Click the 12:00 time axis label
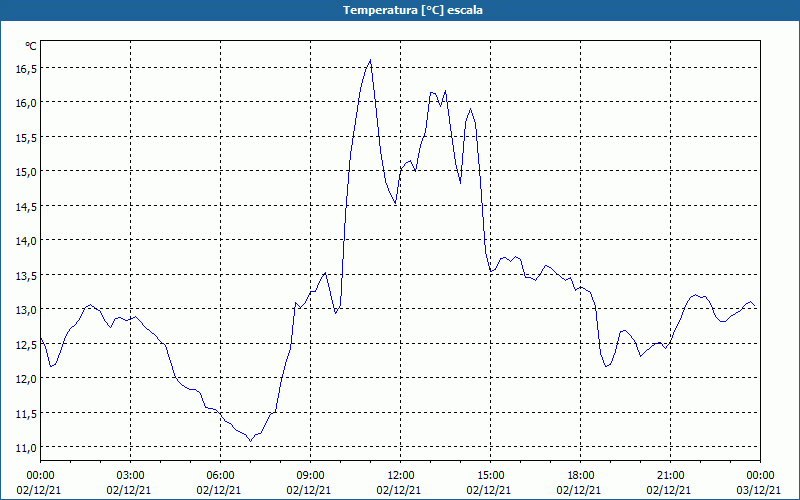This screenshot has width=800, height=500. point(401,476)
